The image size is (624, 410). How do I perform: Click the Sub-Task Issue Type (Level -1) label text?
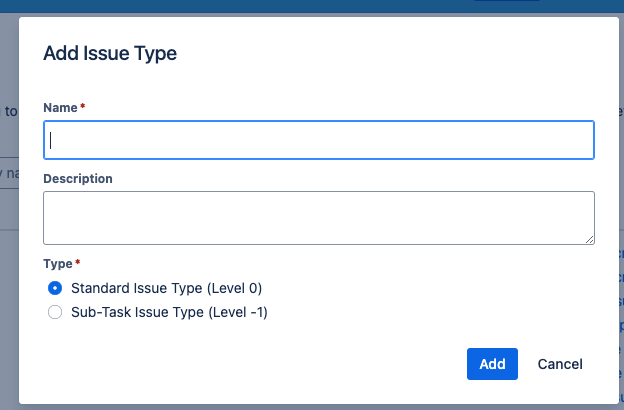[169, 312]
